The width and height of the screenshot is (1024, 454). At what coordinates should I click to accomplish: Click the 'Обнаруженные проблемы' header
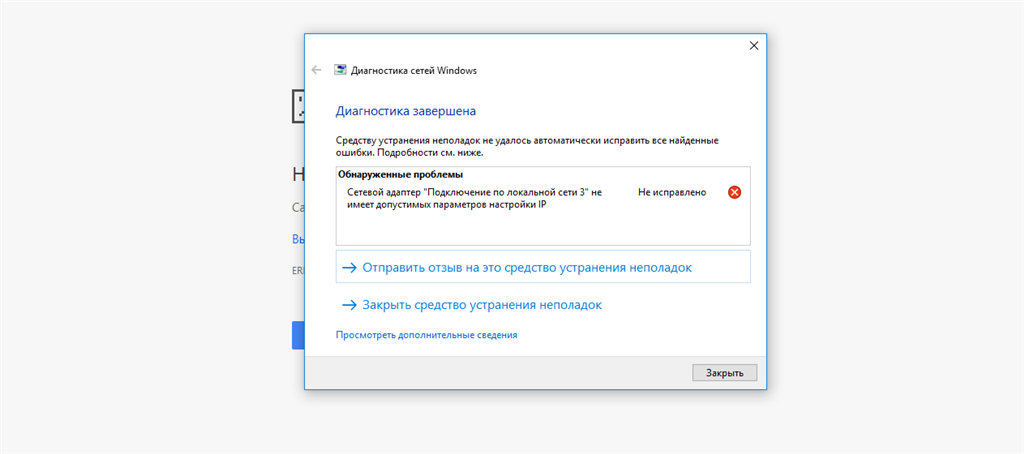coord(400,174)
